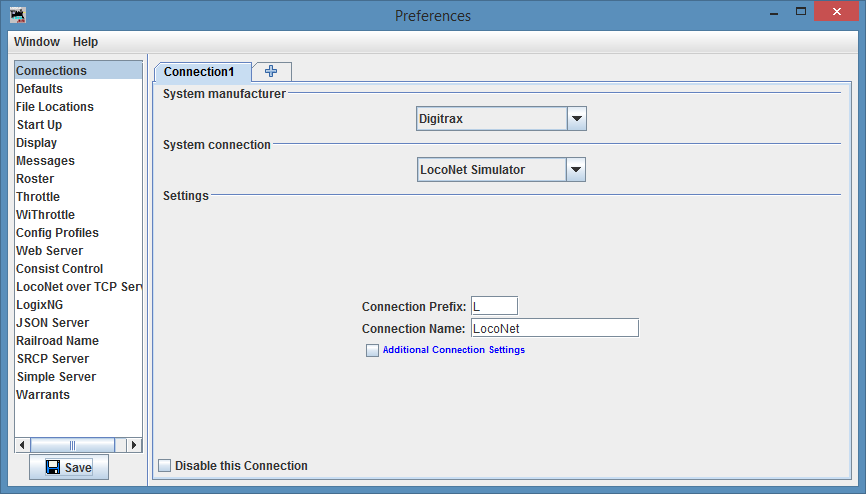Click the Connection Name text field
Viewport: 866px width, 494px height.
click(x=553, y=328)
